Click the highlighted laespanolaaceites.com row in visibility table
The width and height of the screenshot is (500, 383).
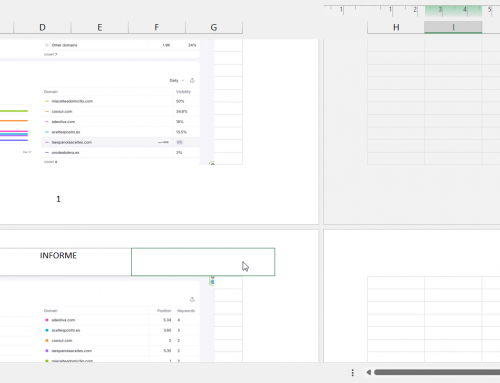point(120,142)
